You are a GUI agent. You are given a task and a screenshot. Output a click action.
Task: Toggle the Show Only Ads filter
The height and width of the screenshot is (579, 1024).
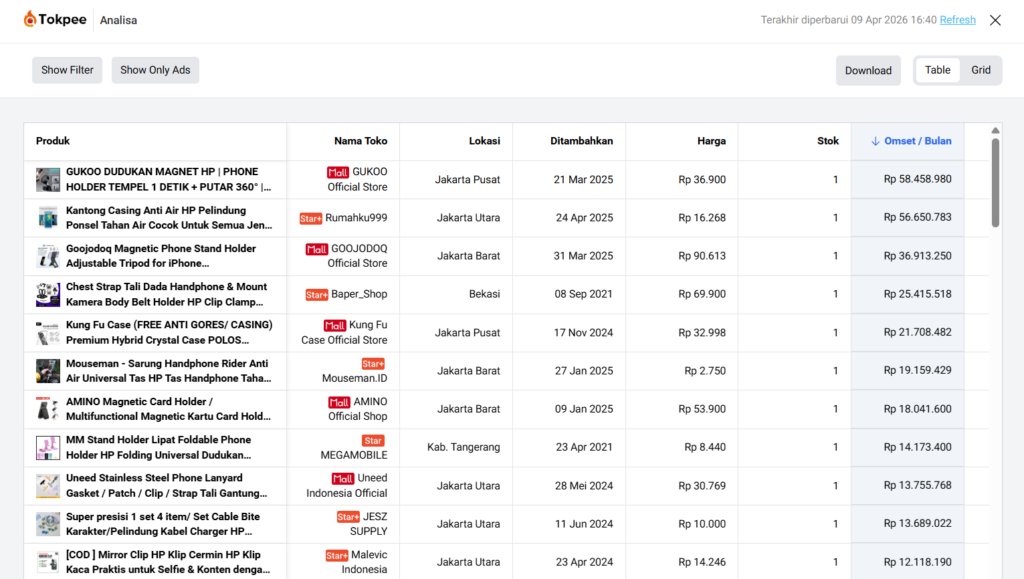[x=155, y=70]
